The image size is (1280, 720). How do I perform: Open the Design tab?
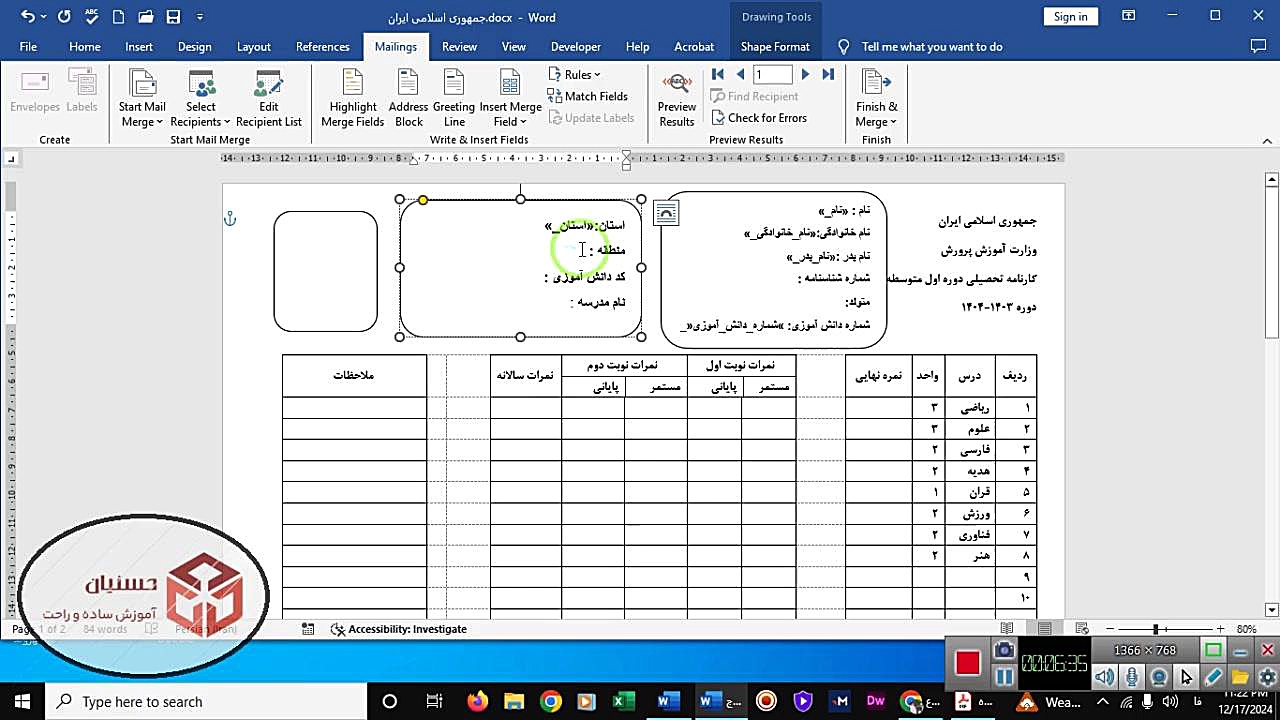194,47
